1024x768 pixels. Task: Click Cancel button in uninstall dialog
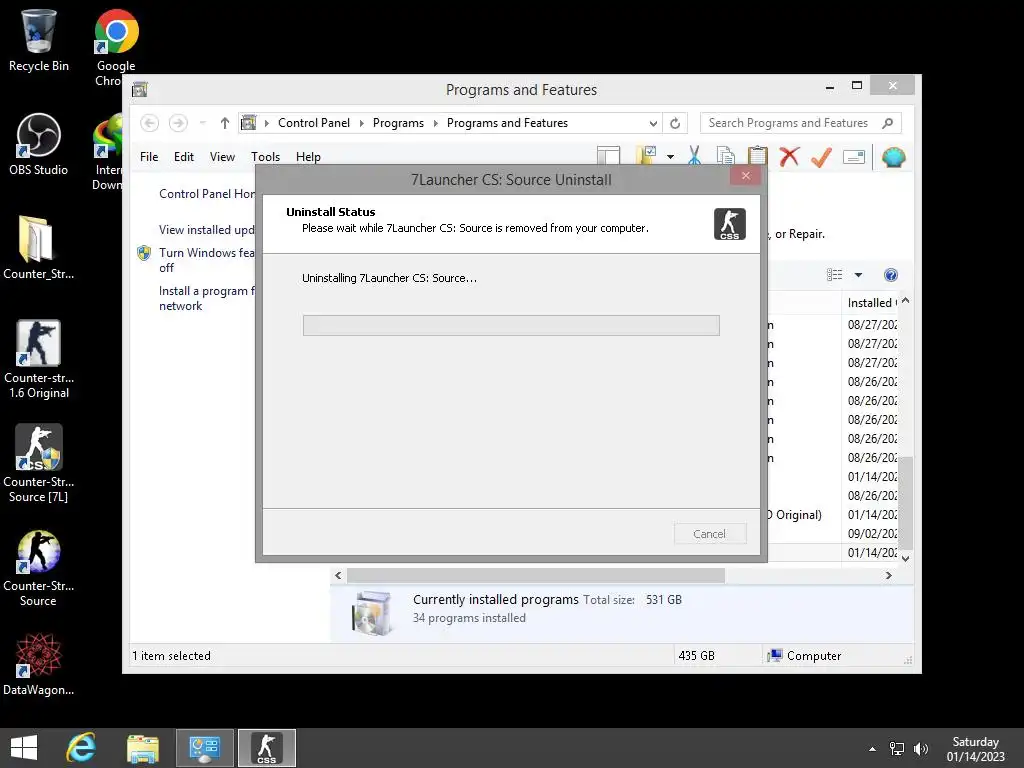point(710,534)
